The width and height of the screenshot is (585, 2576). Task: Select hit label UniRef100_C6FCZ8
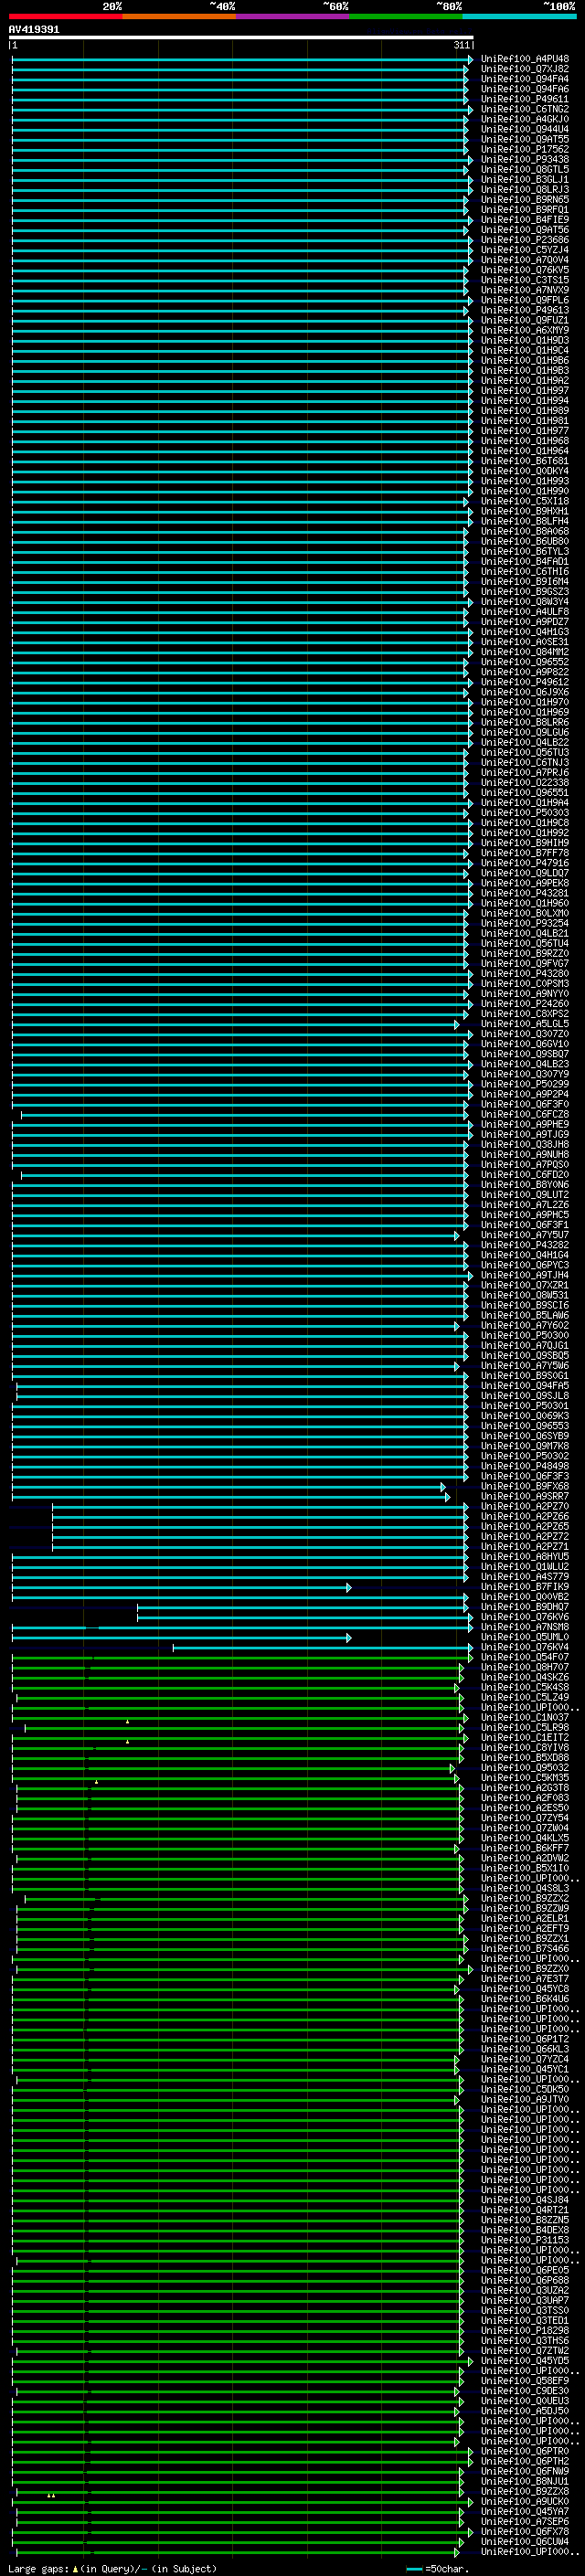click(x=525, y=1114)
